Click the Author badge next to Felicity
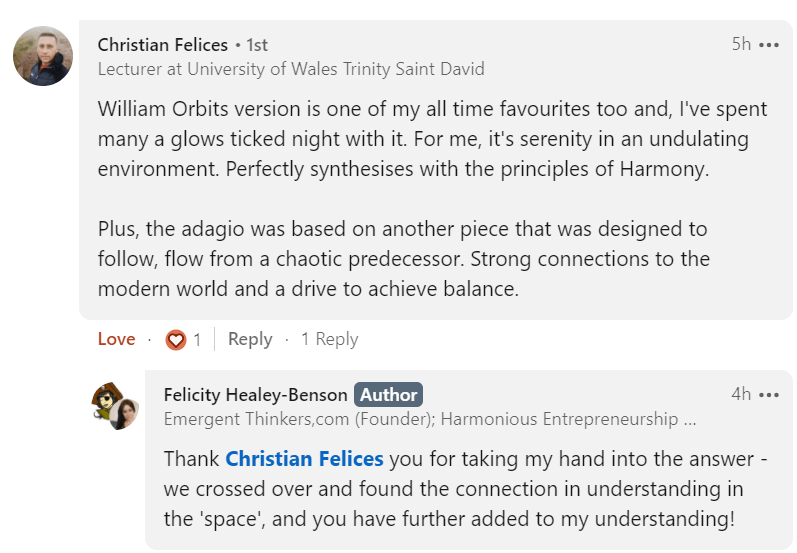The image size is (797, 553). point(389,394)
